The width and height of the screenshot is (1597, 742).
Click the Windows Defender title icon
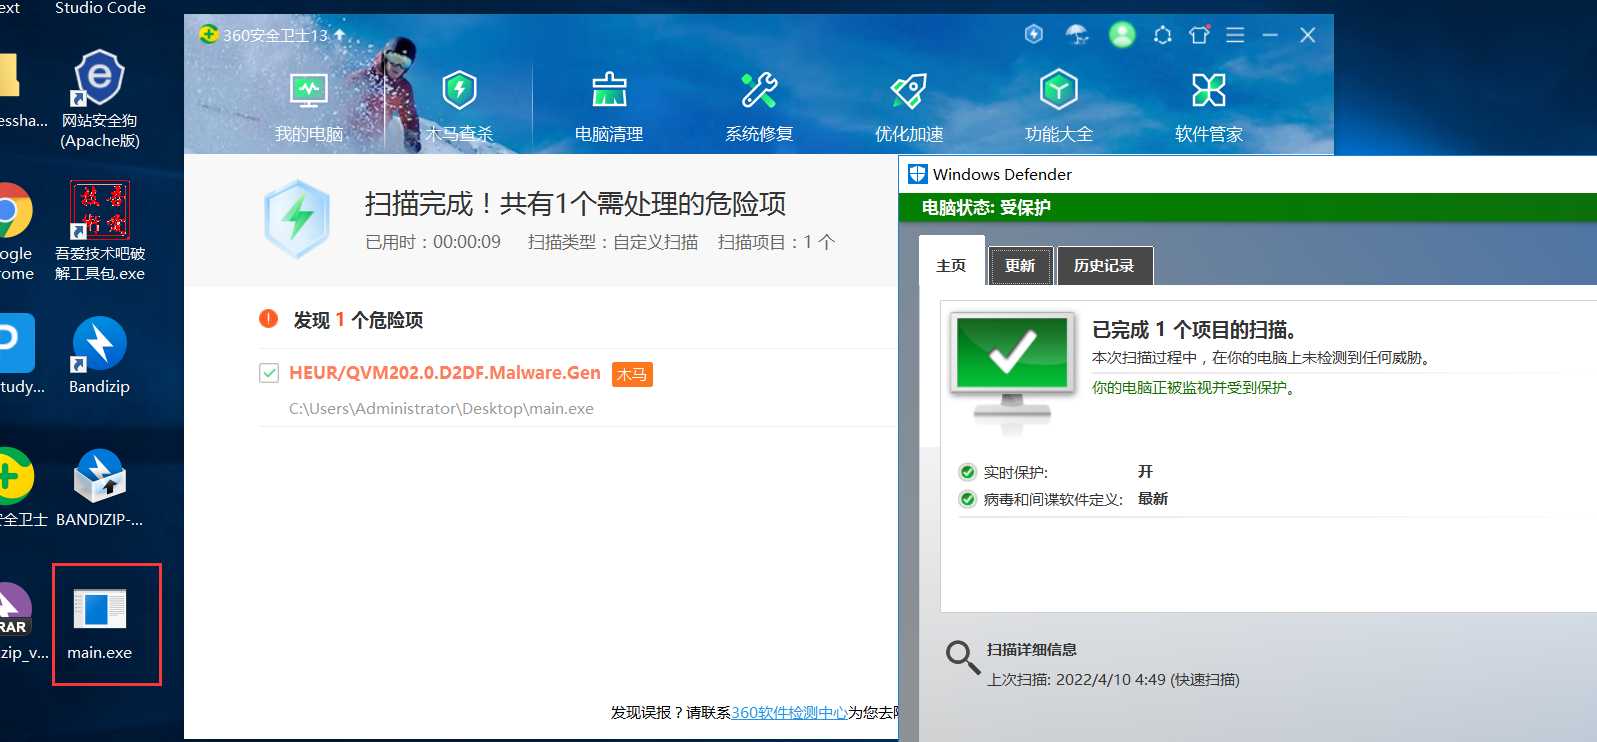917,174
